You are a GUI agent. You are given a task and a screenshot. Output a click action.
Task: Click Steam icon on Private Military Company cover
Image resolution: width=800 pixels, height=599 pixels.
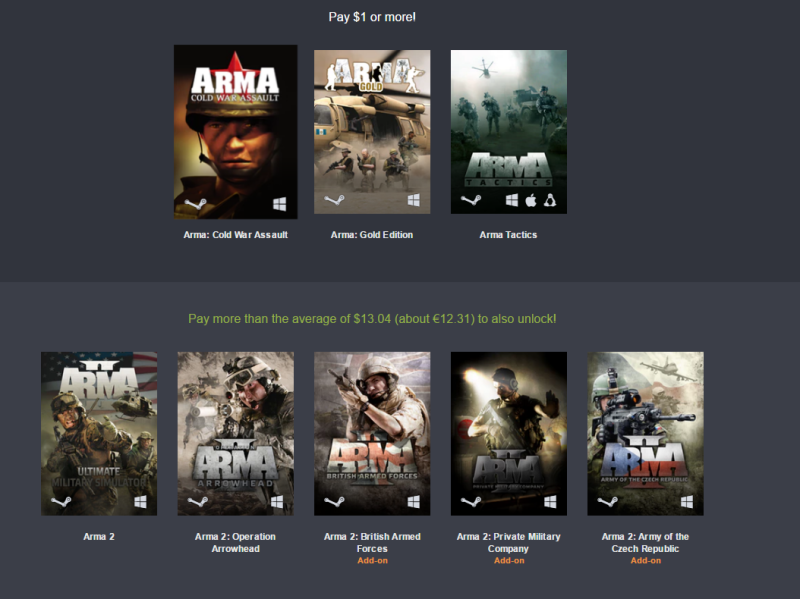click(x=471, y=502)
